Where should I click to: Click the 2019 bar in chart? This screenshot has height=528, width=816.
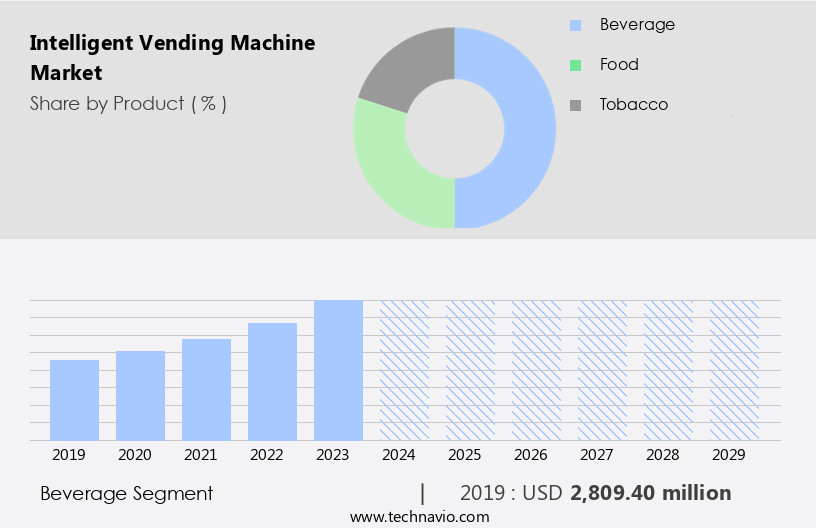[74, 400]
